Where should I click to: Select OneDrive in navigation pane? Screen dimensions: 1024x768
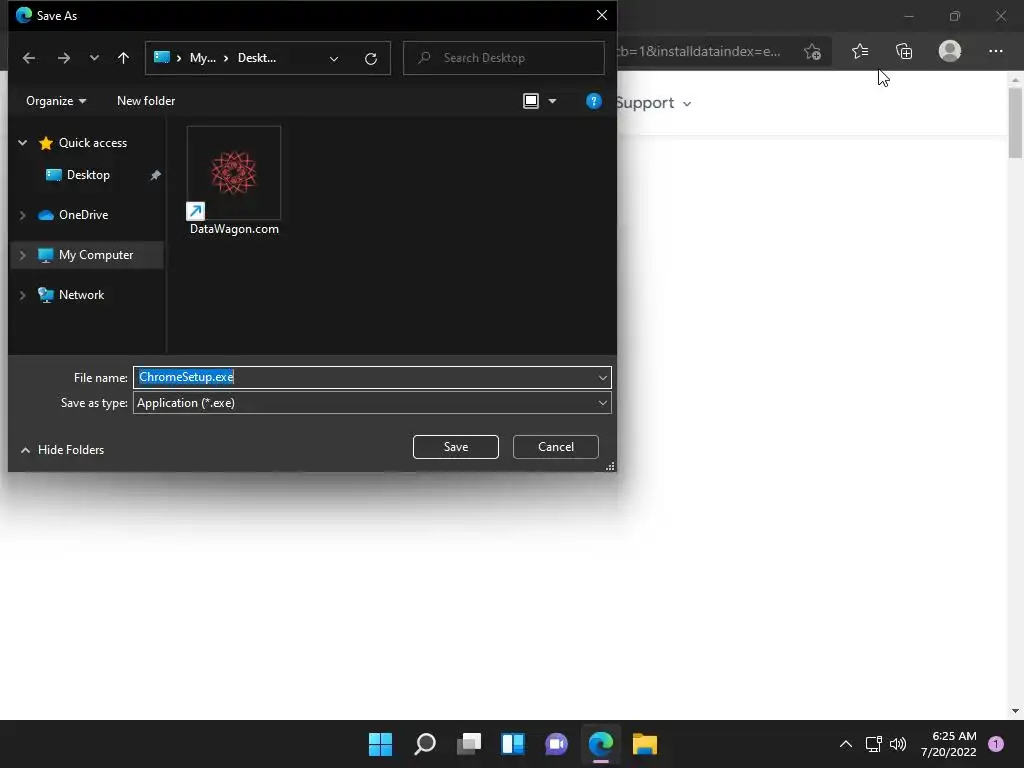pos(84,215)
